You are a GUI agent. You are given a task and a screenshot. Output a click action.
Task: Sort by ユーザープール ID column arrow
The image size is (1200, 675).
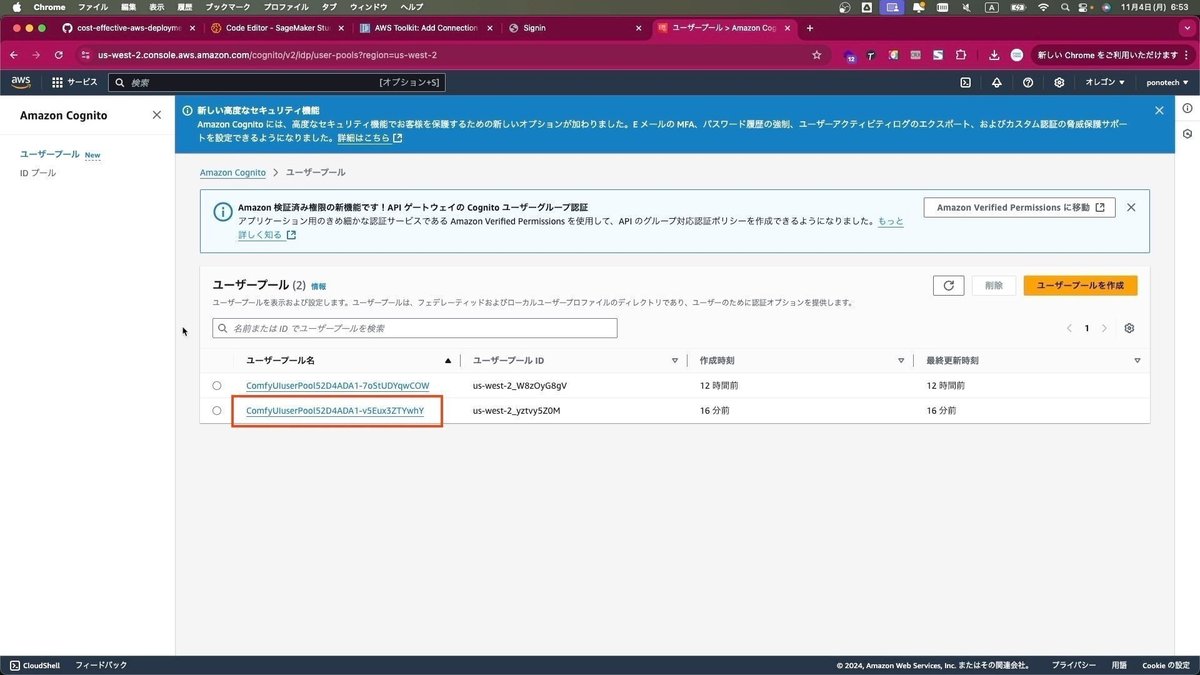tap(674, 360)
